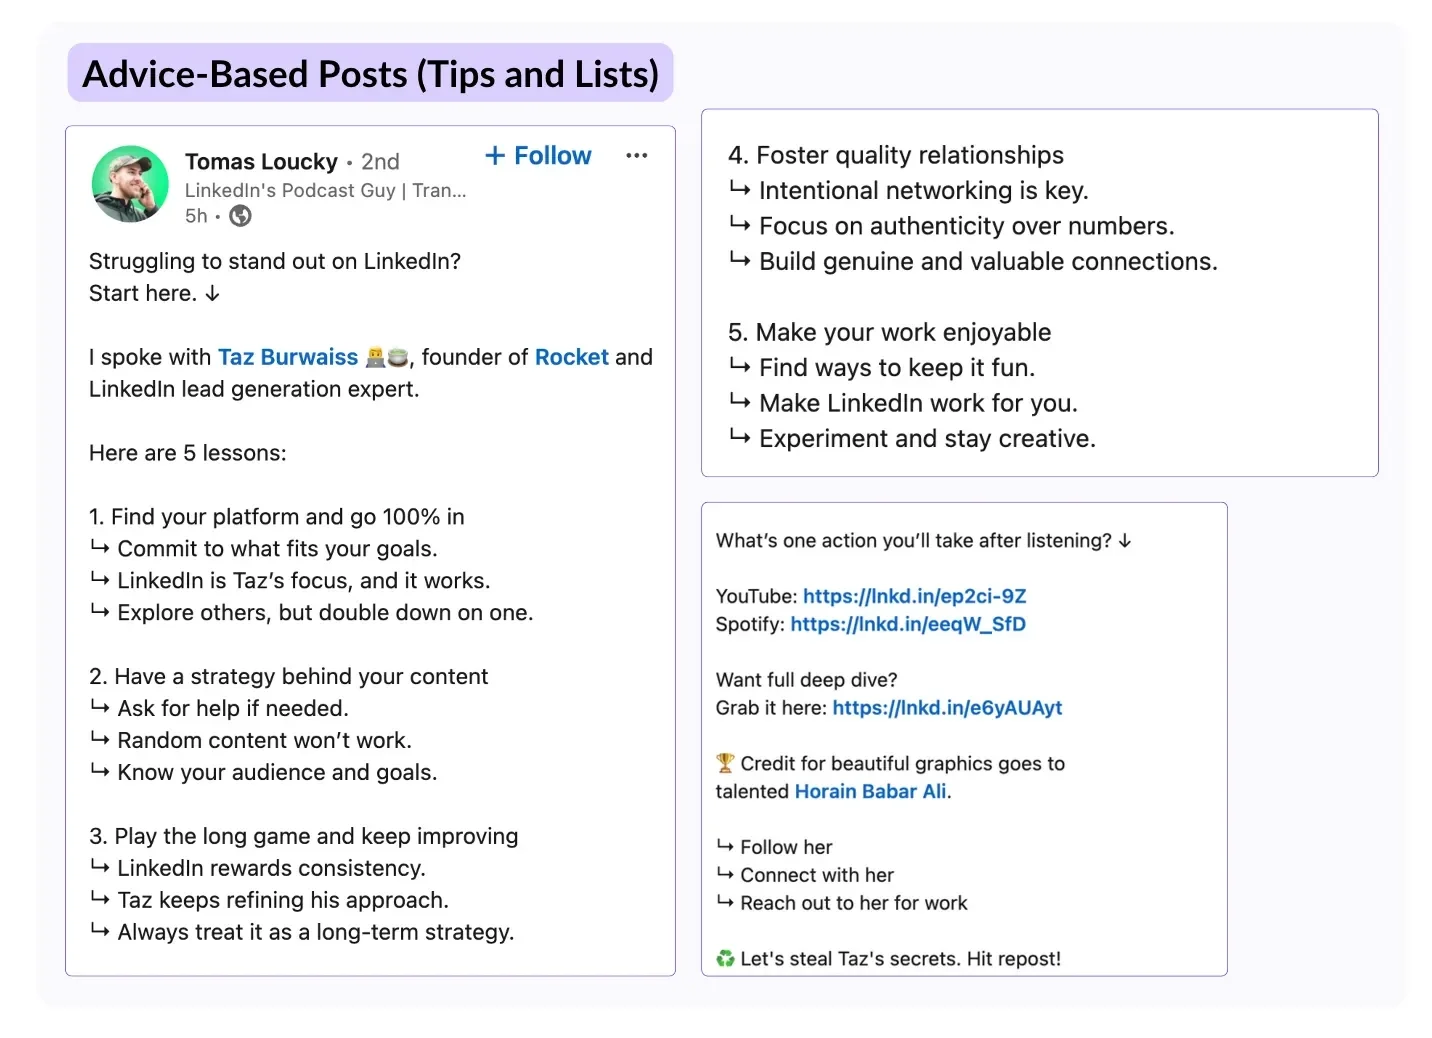1432x1038 pixels.
Task: Click the recycle emoji before the repost line
Action: tap(723, 958)
